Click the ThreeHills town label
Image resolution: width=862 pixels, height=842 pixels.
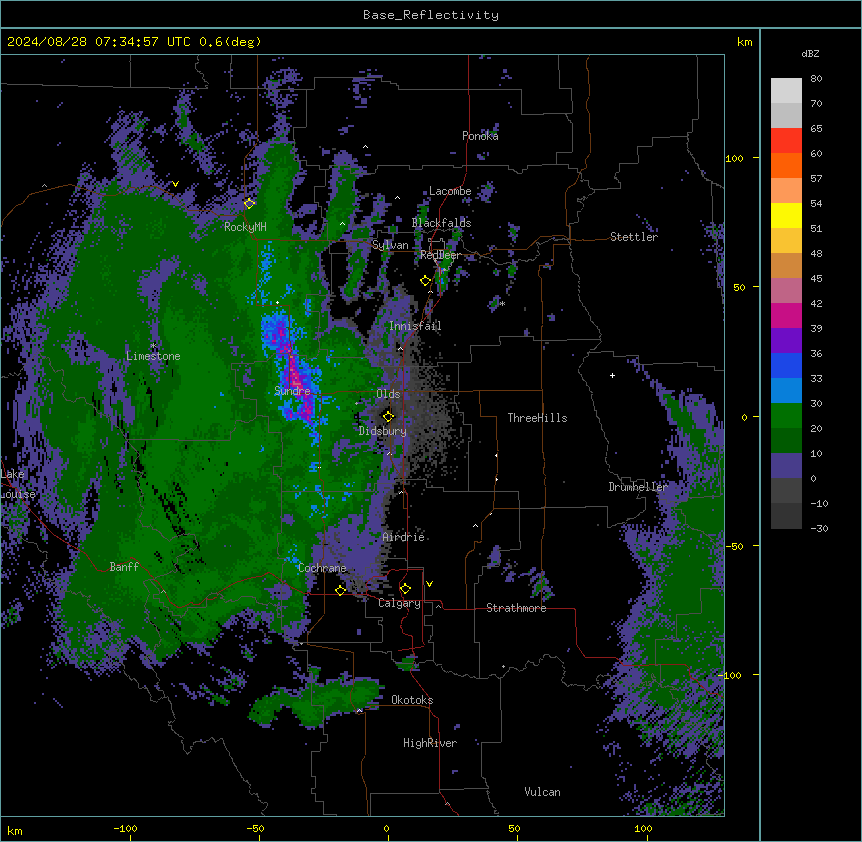(538, 418)
